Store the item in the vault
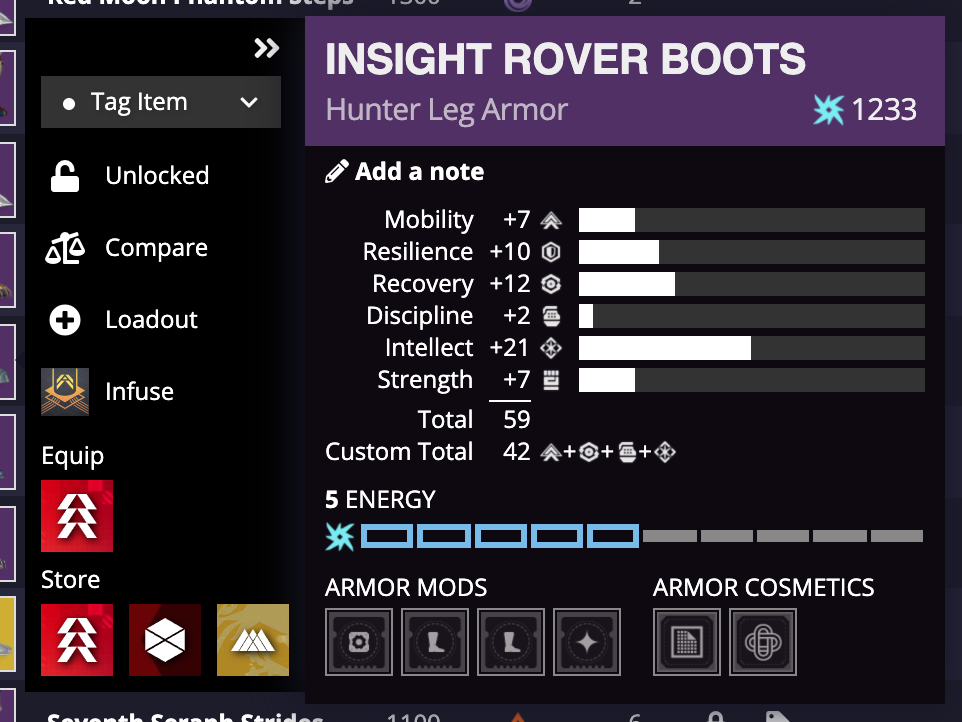 click(x=165, y=640)
